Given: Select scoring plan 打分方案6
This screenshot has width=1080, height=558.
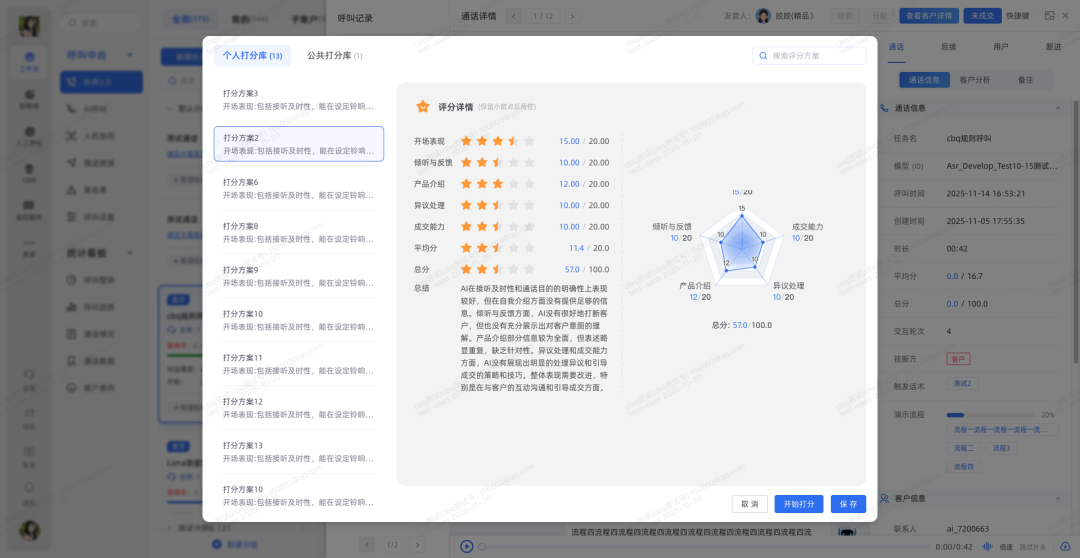Looking at the screenshot, I should click(x=298, y=188).
